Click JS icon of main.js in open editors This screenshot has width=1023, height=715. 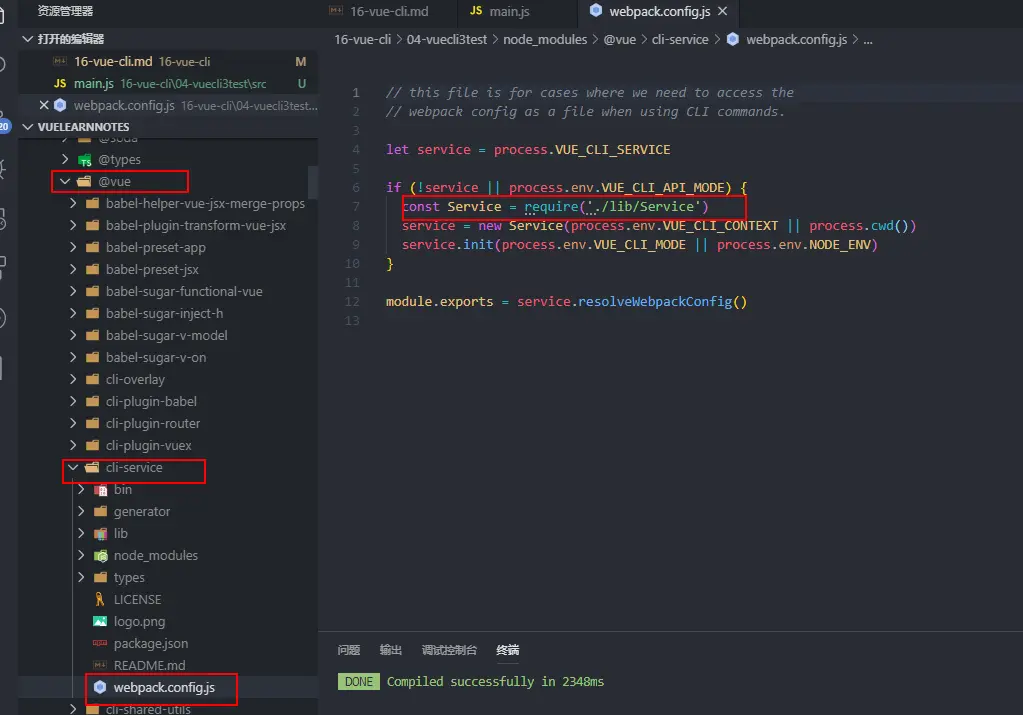pyautogui.click(x=60, y=84)
